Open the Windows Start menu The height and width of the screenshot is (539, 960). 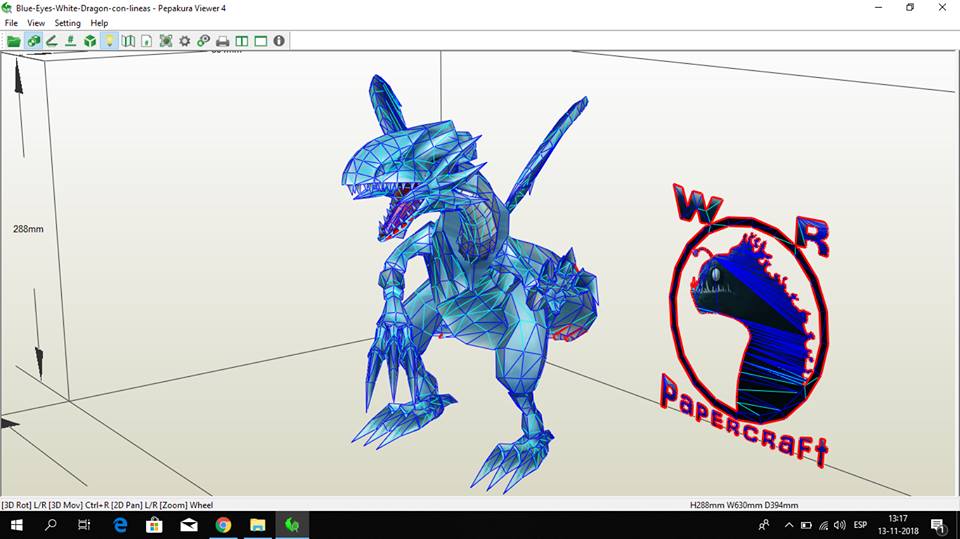coord(17,525)
